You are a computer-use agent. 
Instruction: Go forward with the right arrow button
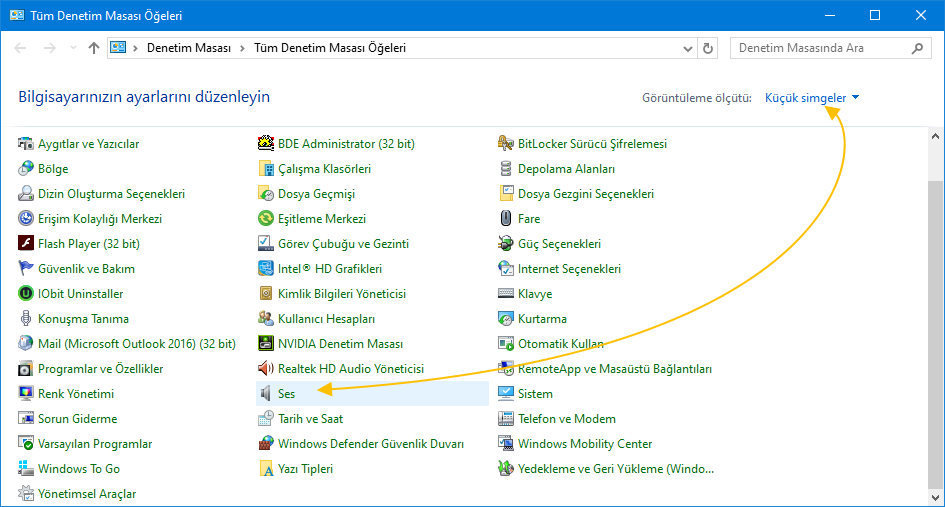pyautogui.click(x=49, y=48)
